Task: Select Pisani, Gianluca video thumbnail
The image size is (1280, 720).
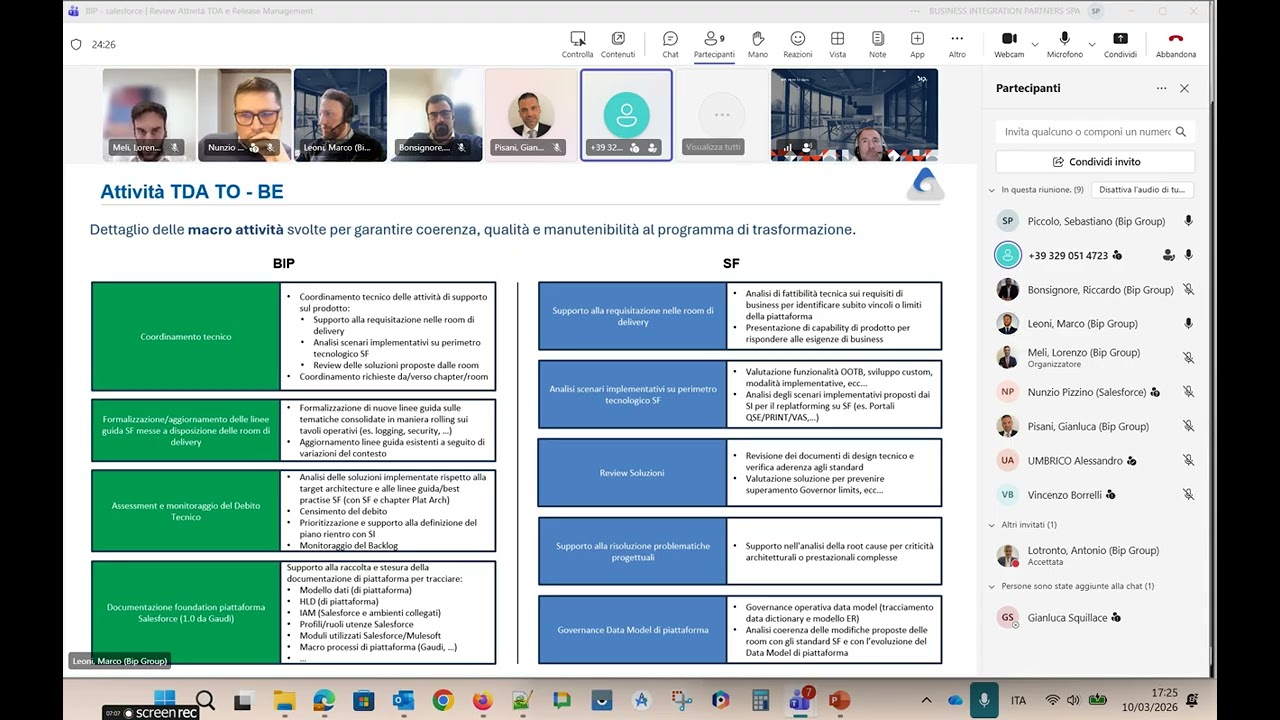Action: pyautogui.click(x=531, y=115)
